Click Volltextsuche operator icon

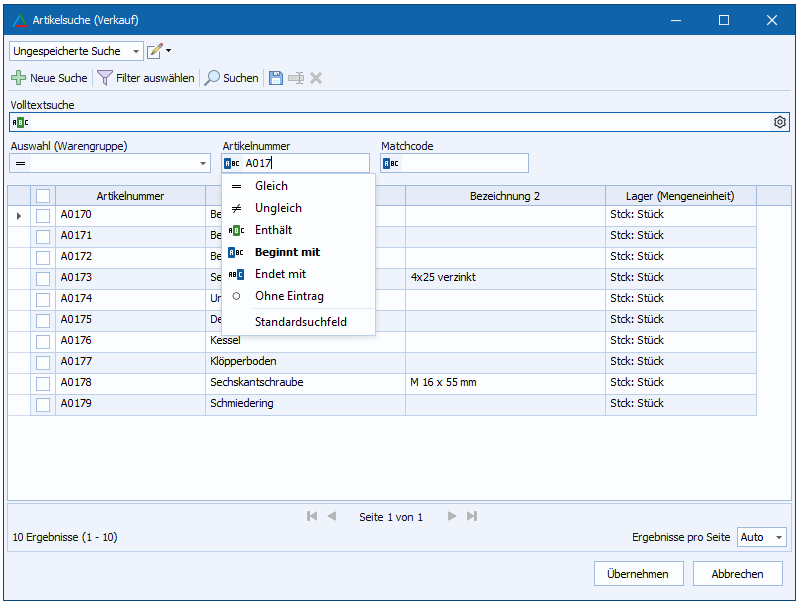click(x=20, y=122)
